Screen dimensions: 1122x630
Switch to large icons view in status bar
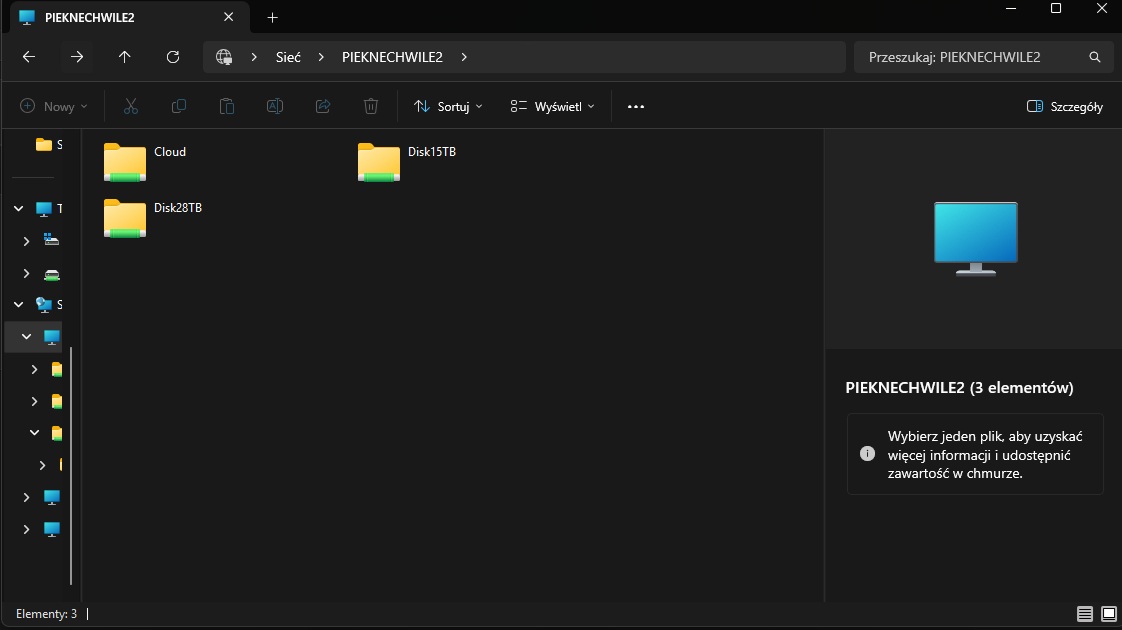click(1108, 614)
